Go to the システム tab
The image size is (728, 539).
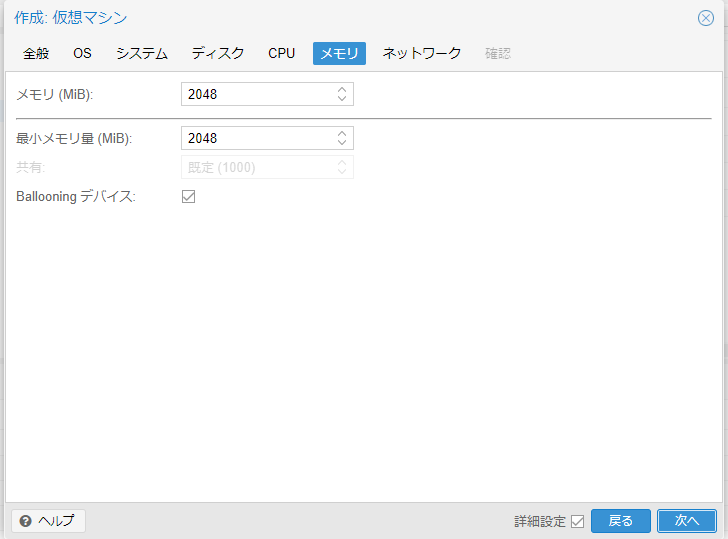[x=141, y=54]
